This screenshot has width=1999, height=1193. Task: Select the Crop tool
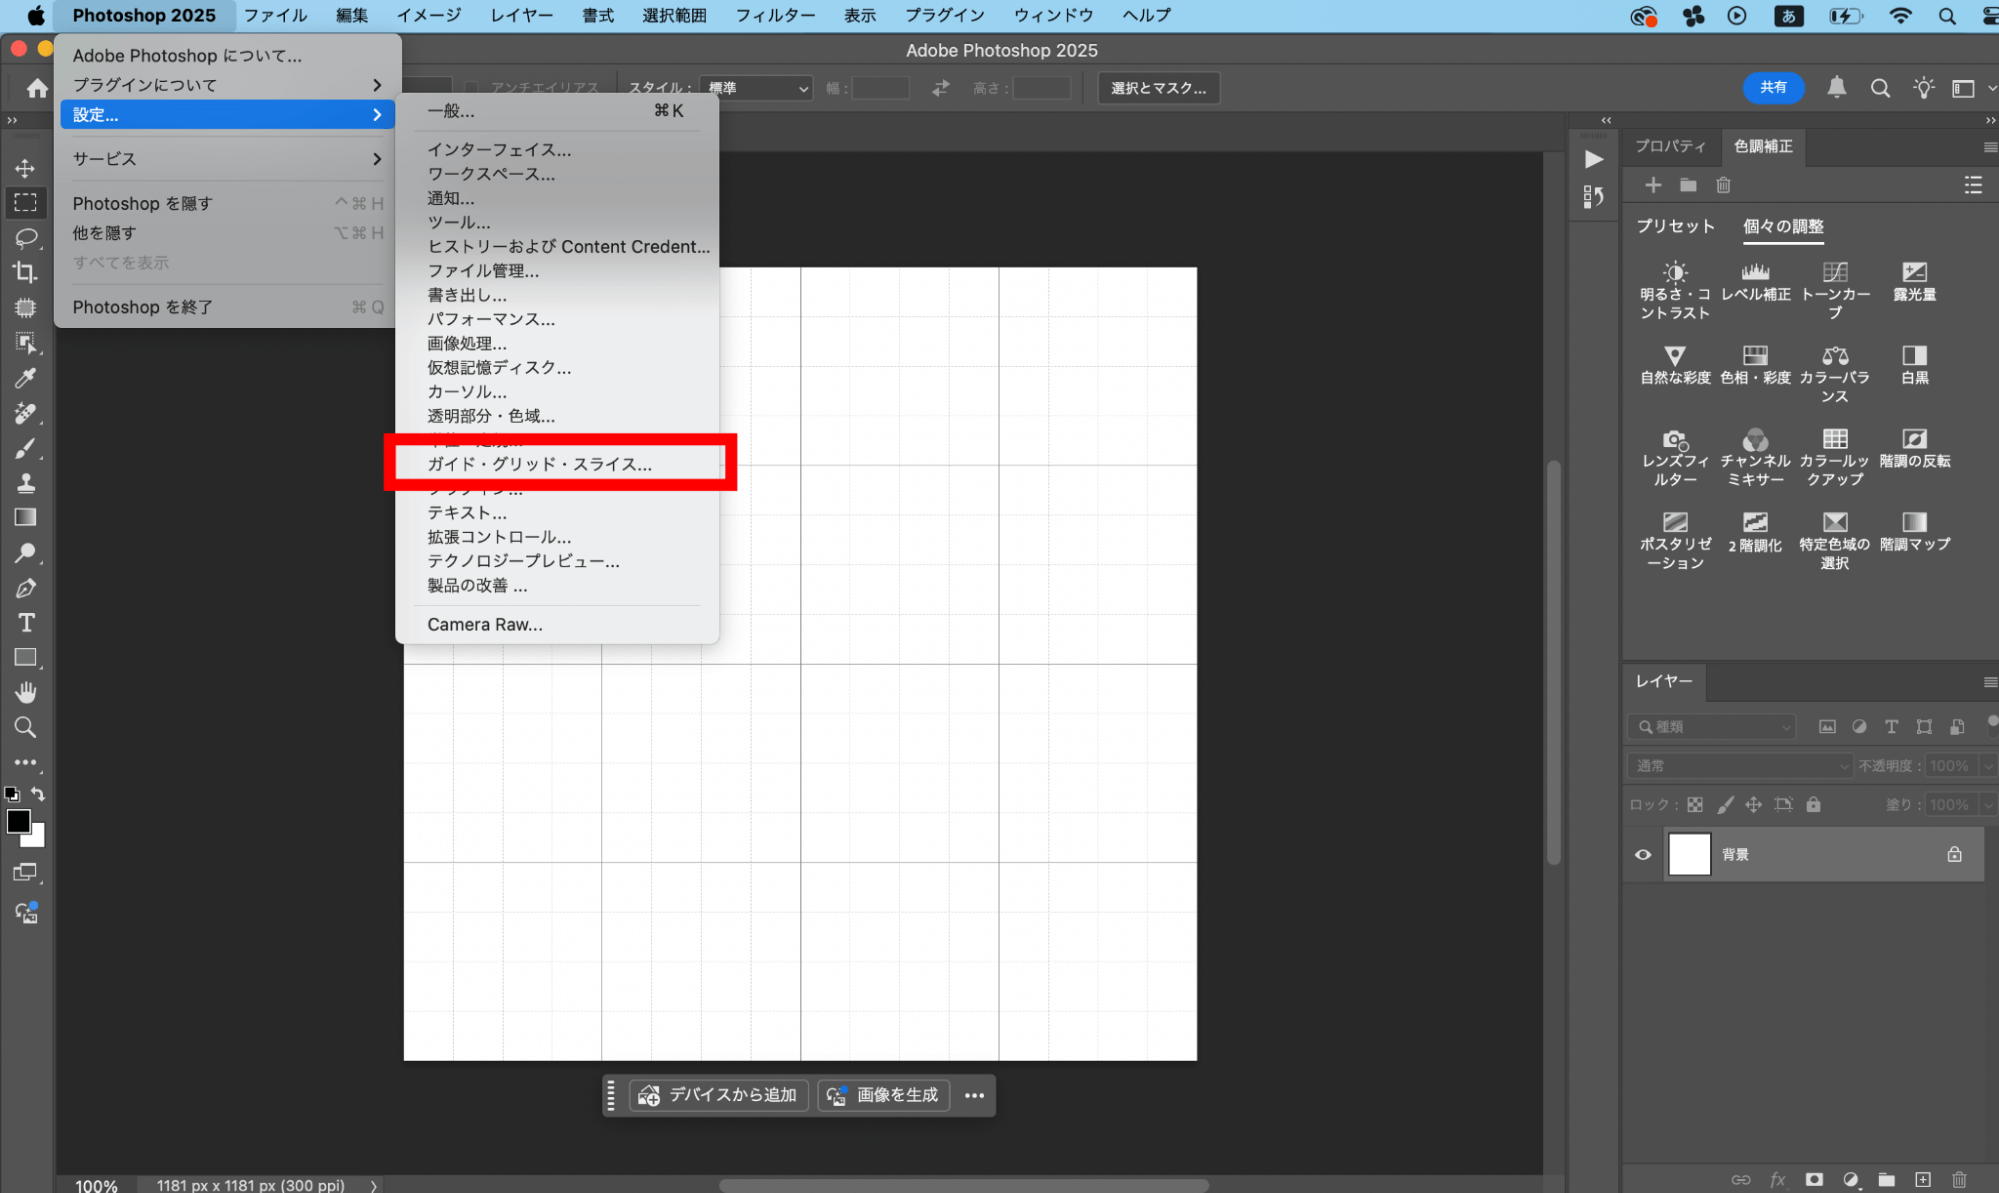pos(26,272)
